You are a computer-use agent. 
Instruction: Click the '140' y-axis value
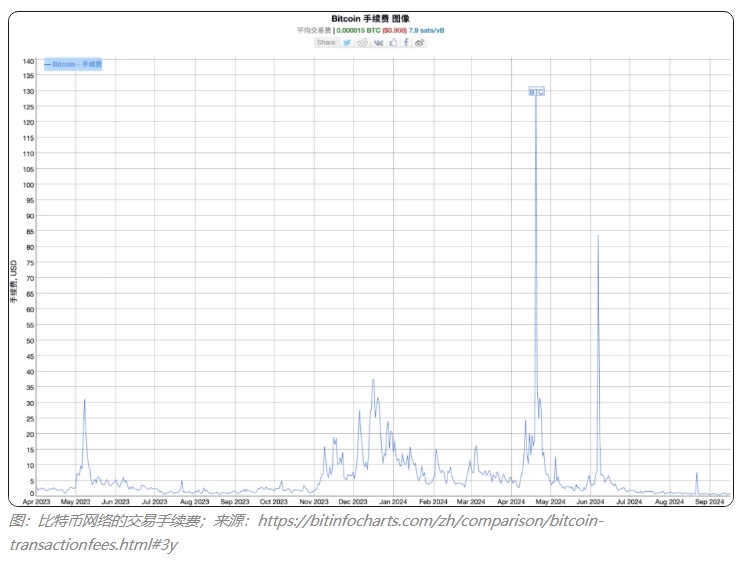point(28,61)
